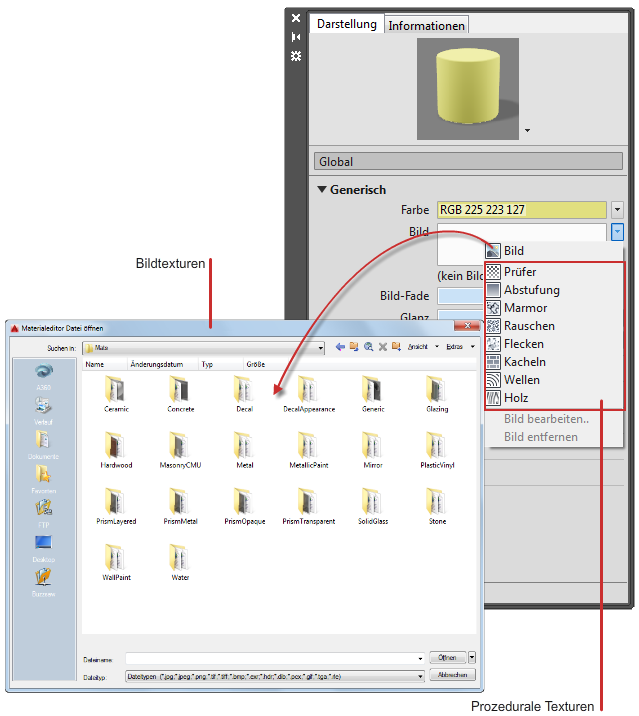Click the web search icon in dialog toolbar
Image resolution: width=639 pixels, height=716 pixels.
click(x=369, y=347)
